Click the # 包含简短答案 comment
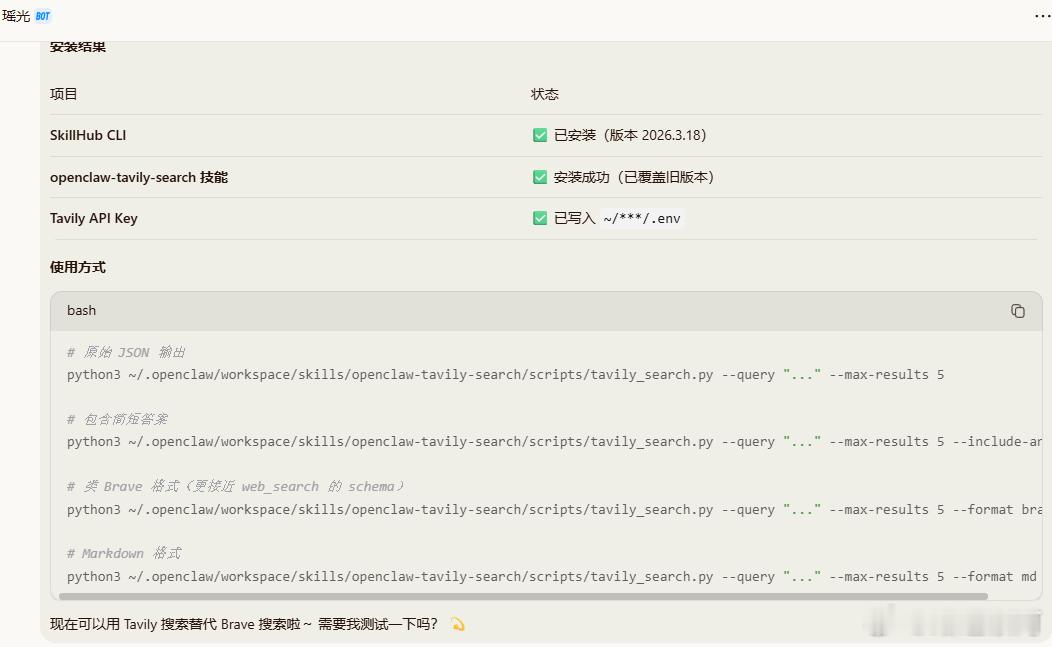The height and width of the screenshot is (647, 1052). (117, 419)
